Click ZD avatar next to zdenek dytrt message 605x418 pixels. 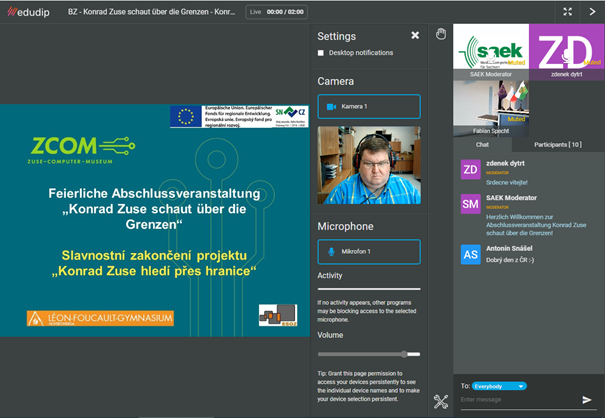click(471, 169)
